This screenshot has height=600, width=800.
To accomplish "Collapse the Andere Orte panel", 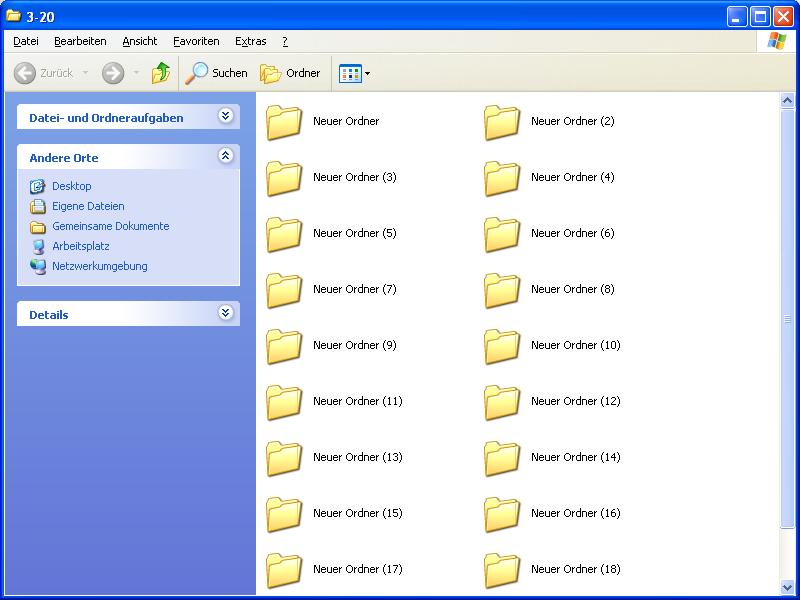I will coord(226,156).
